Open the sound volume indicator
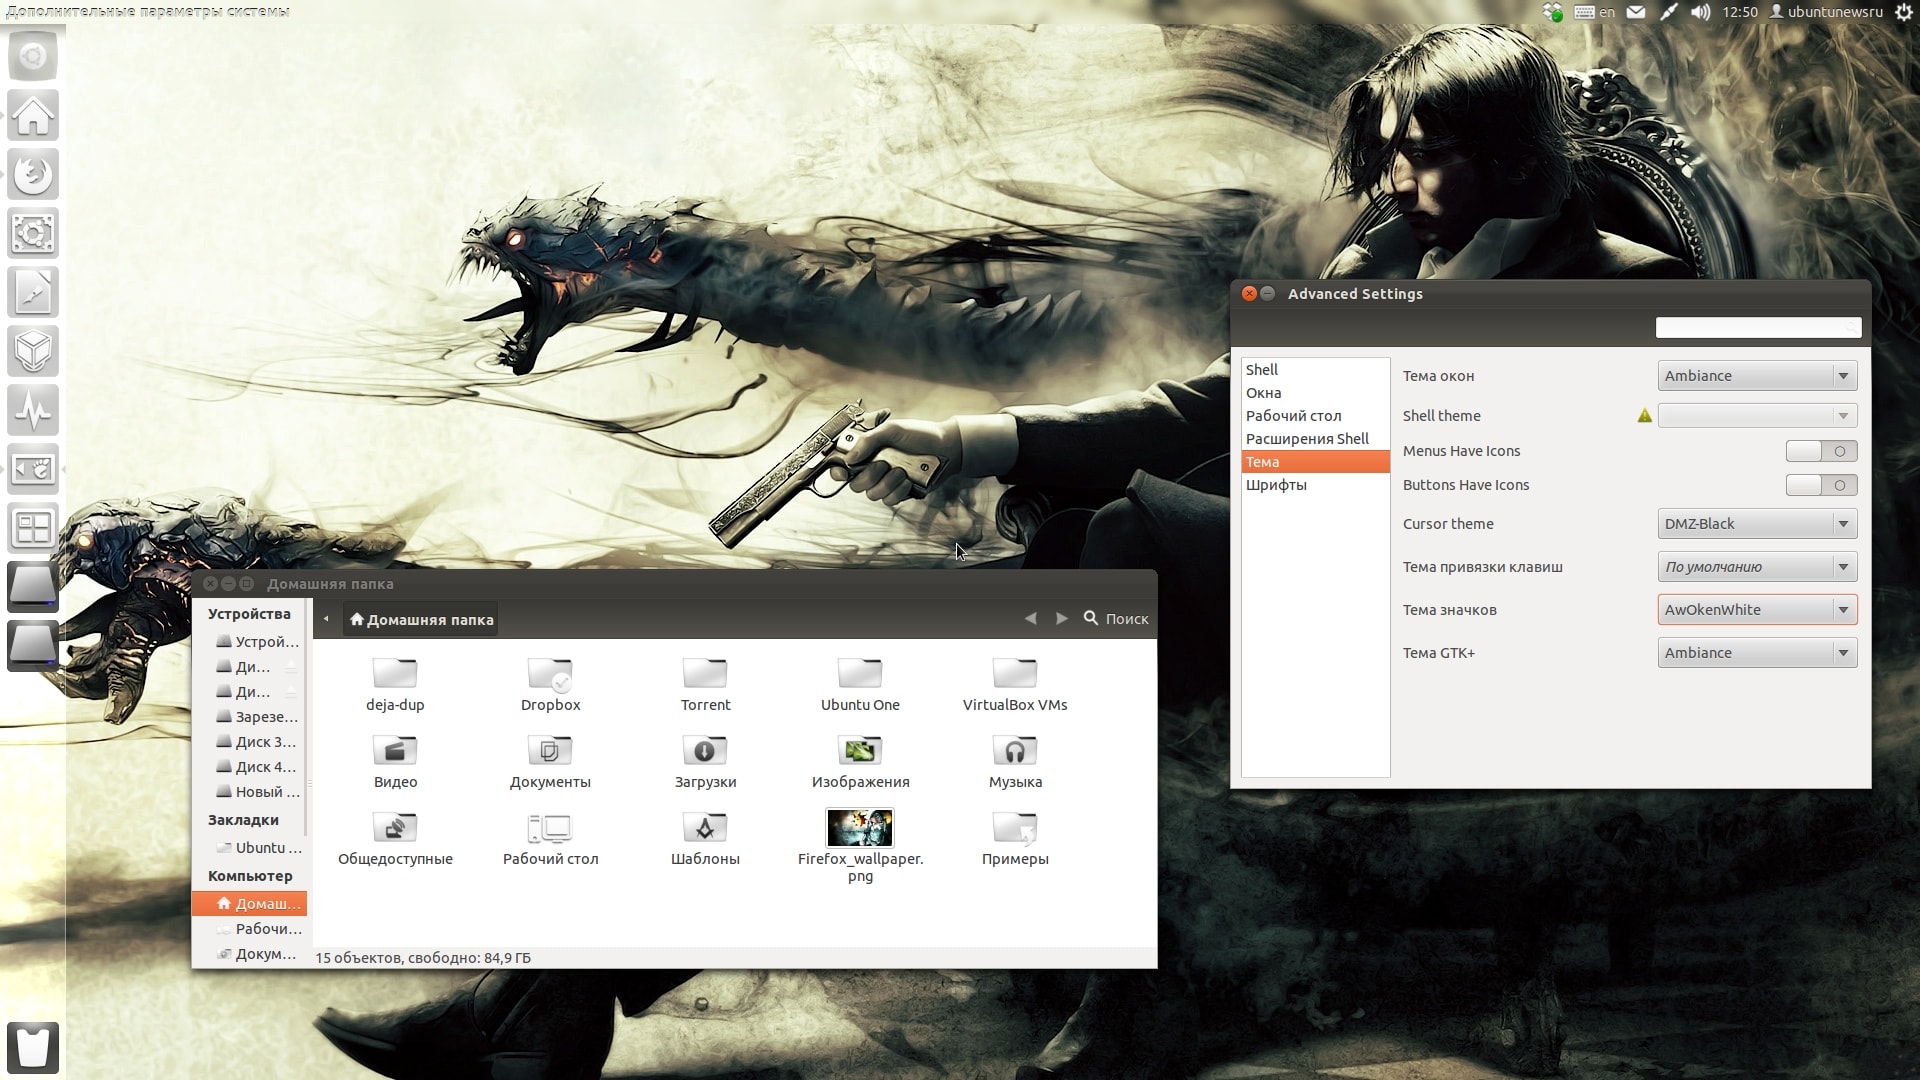1920x1080 pixels. tap(1700, 12)
